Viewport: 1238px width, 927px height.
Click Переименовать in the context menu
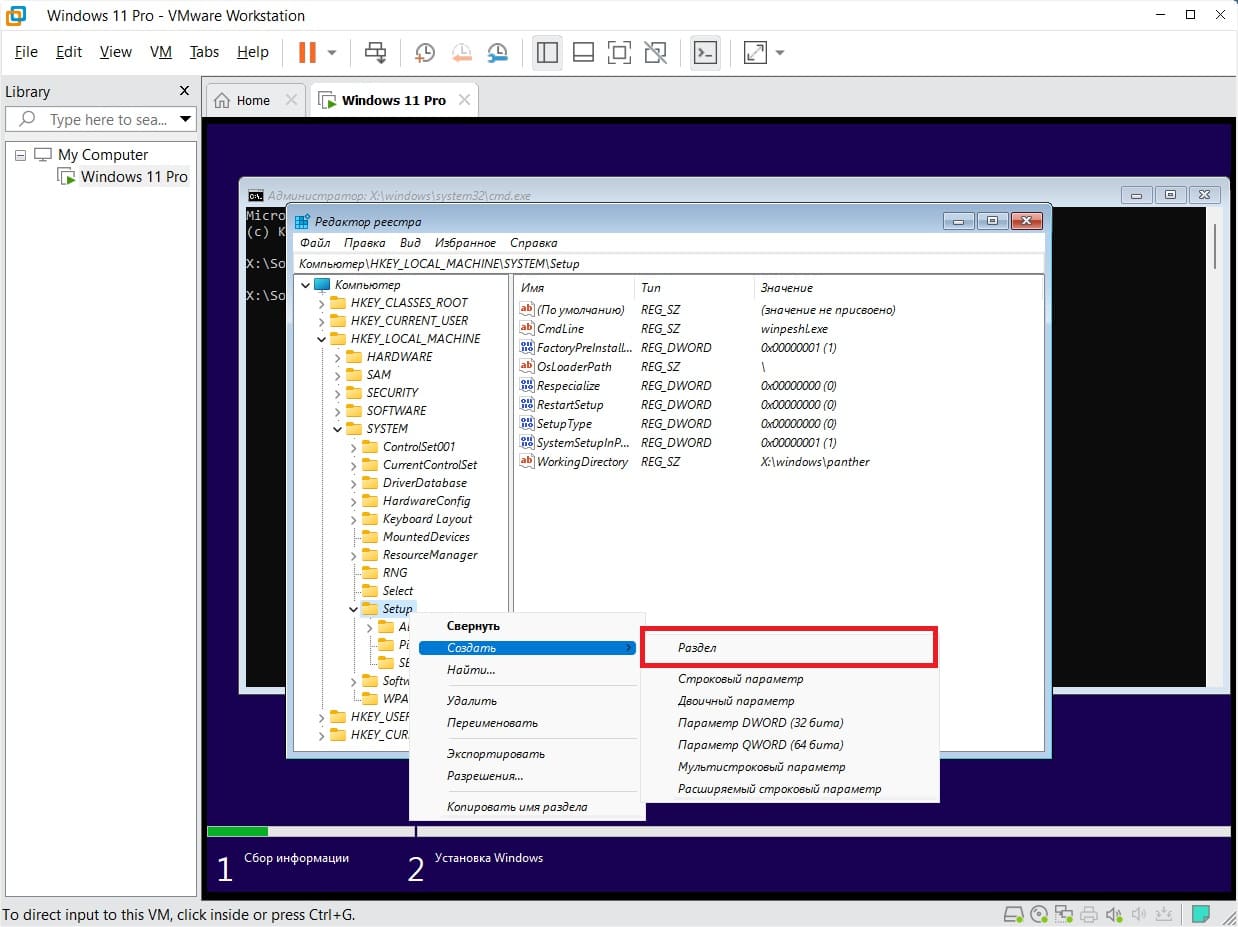coord(492,723)
